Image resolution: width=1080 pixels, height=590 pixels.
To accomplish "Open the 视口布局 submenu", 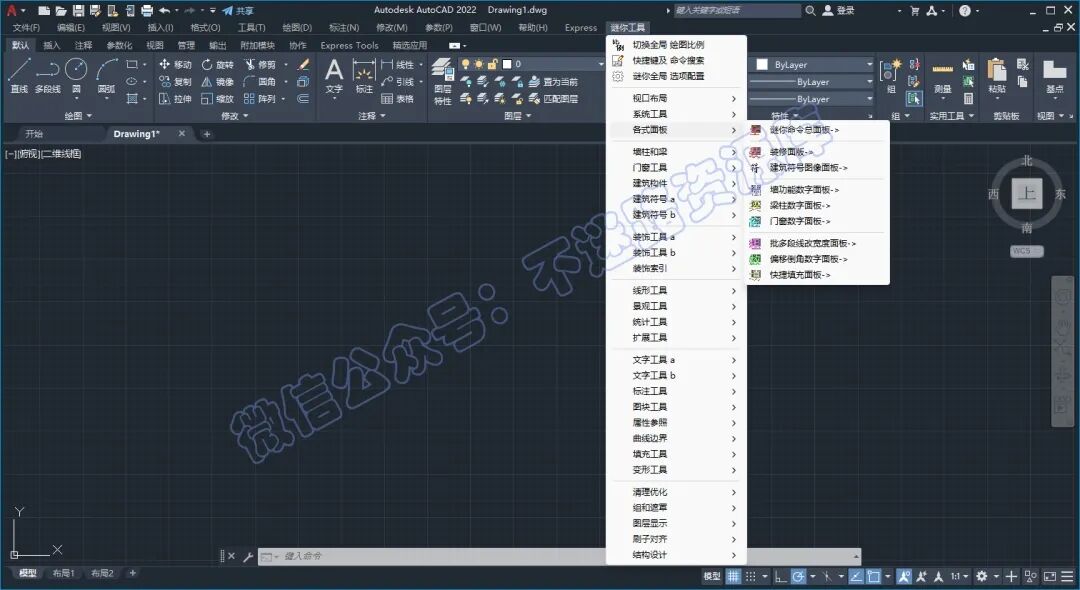I will pyautogui.click(x=675, y=98).
